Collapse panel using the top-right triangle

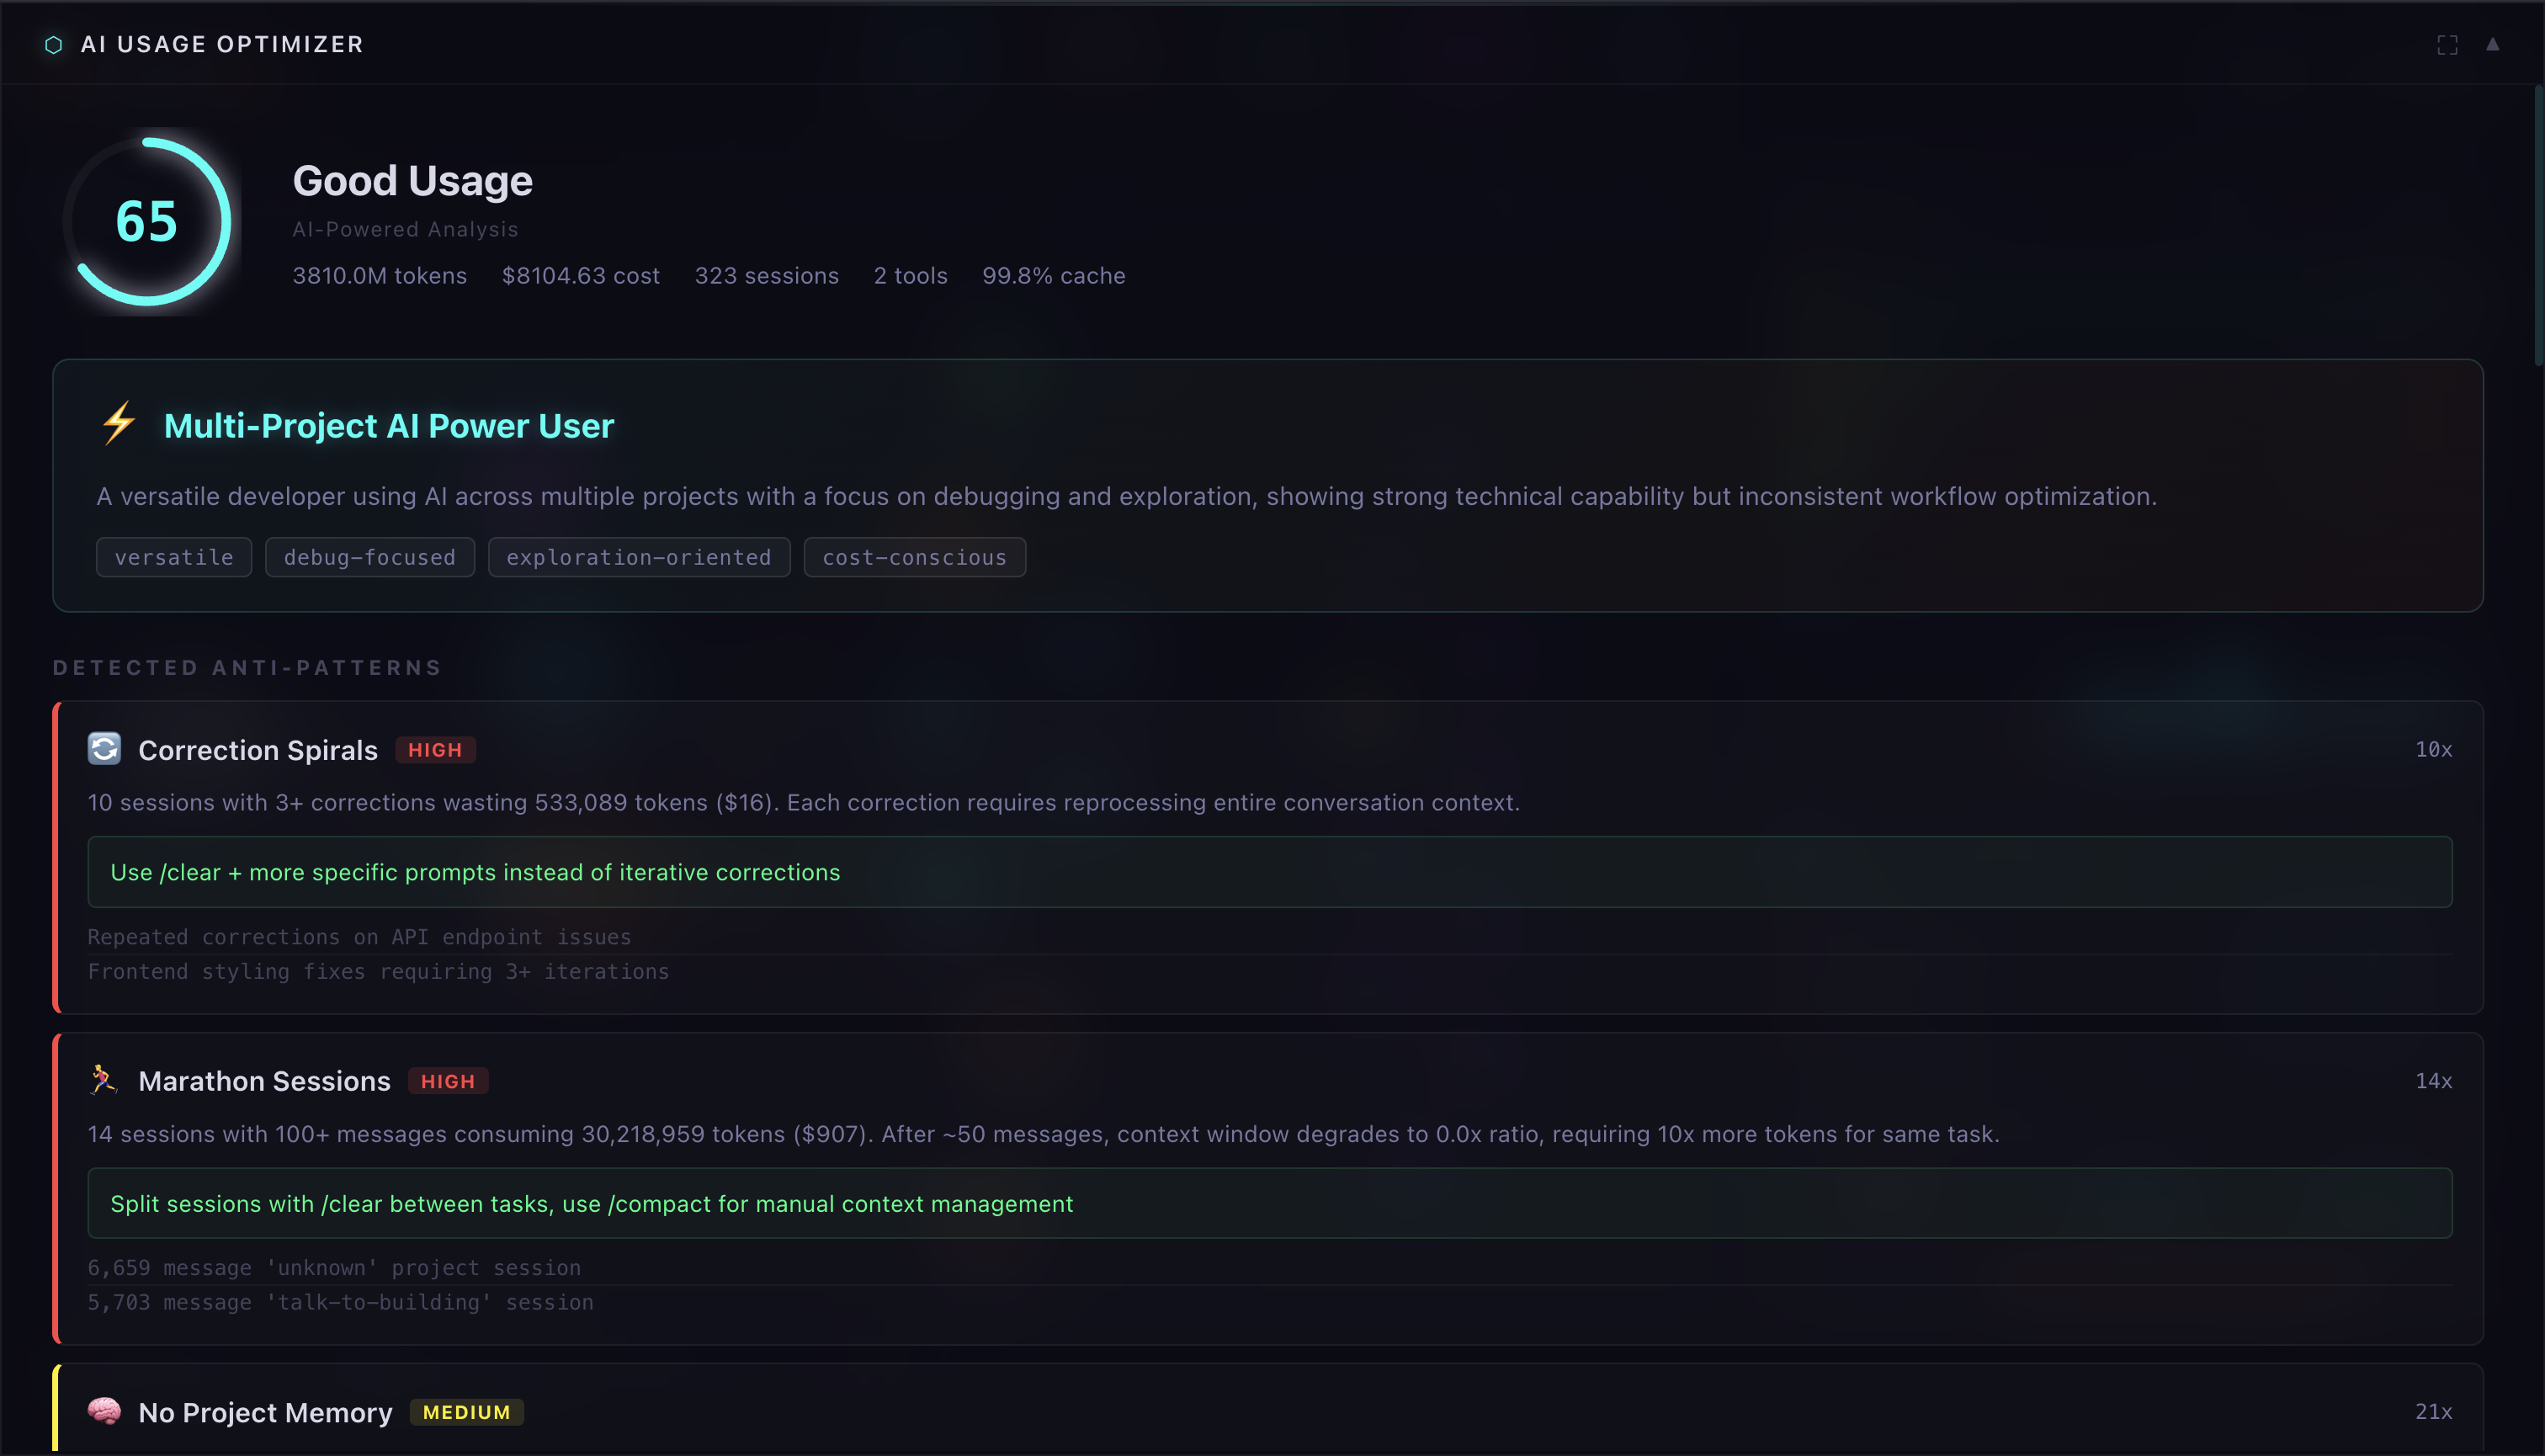click(x=2493, y=44)
